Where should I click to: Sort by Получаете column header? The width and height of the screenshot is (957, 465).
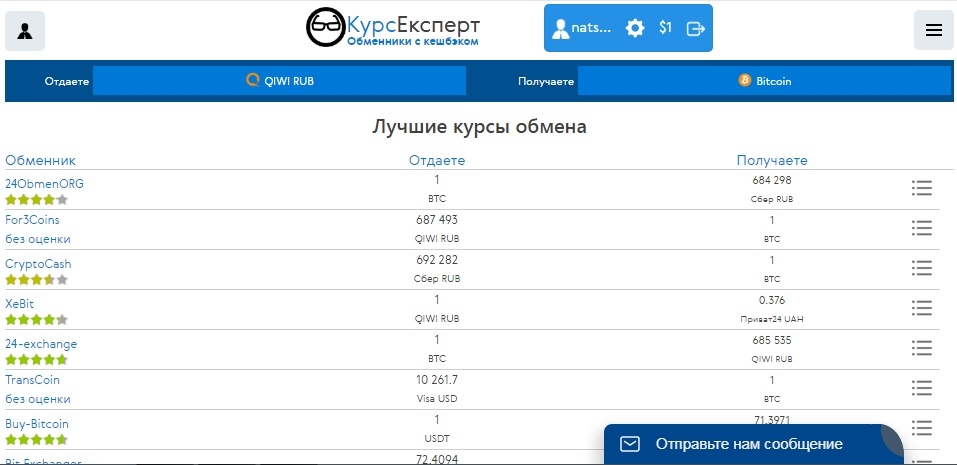772,160
